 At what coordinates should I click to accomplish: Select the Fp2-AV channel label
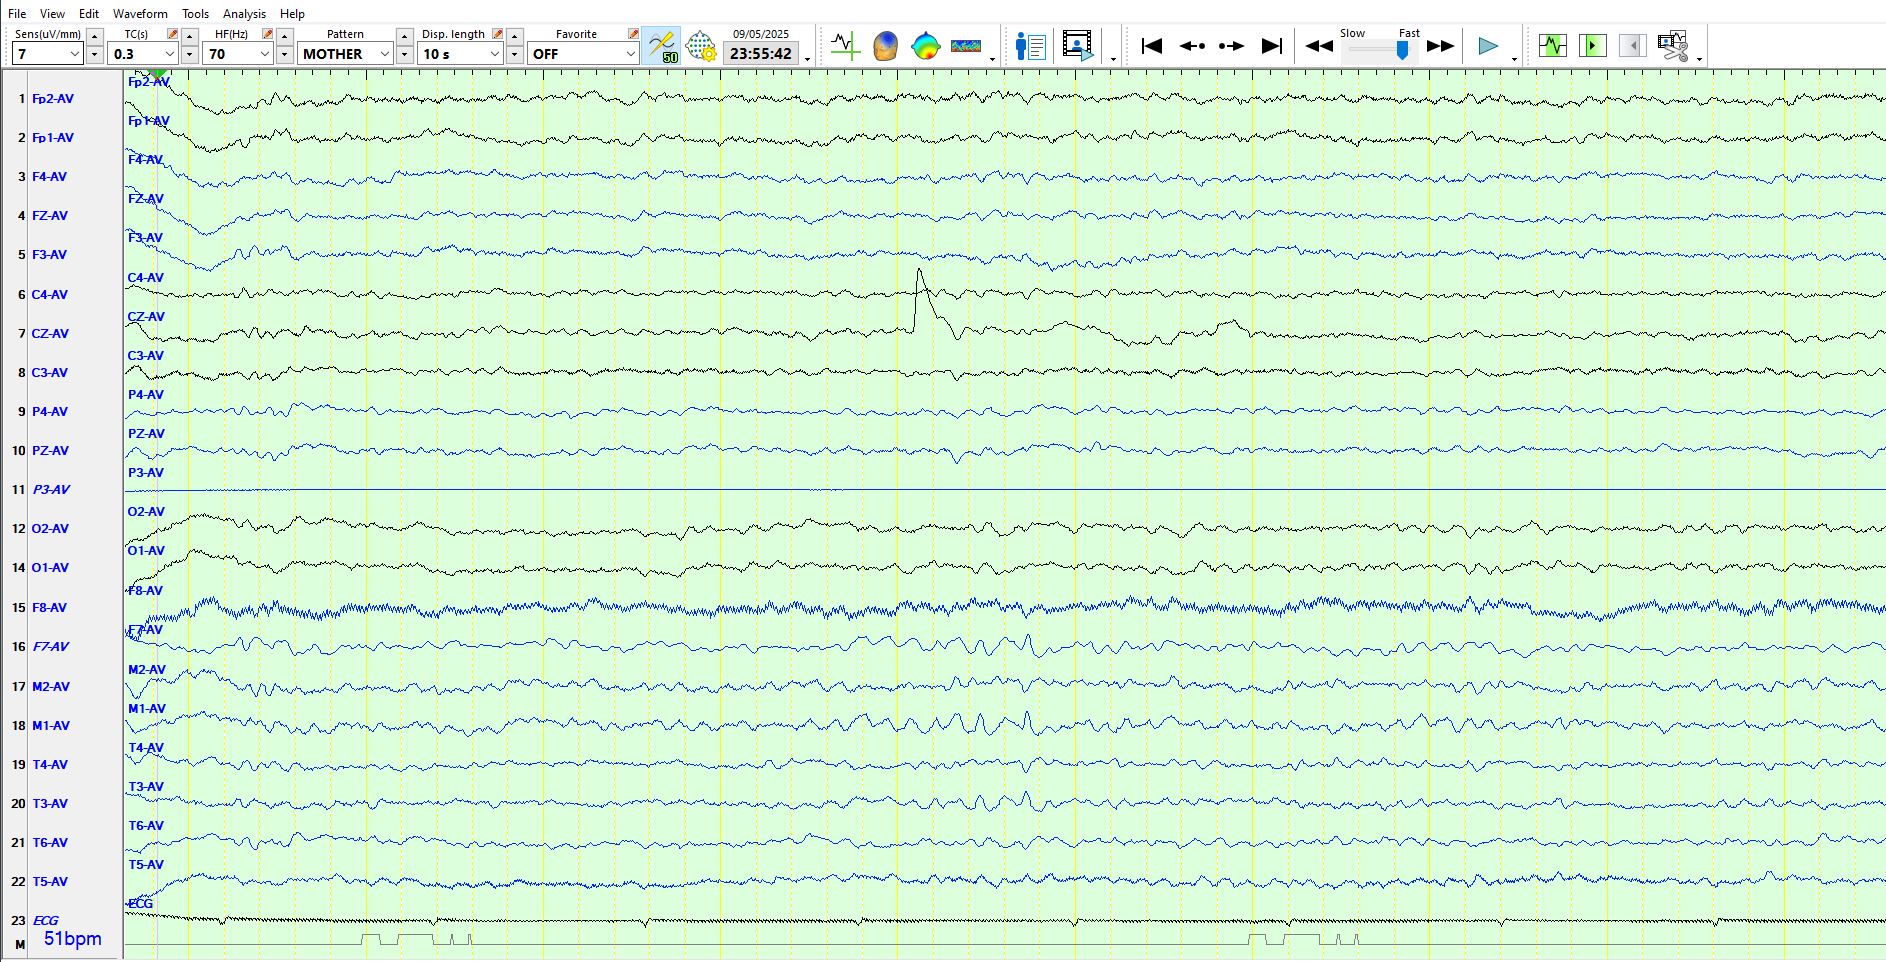52,99
